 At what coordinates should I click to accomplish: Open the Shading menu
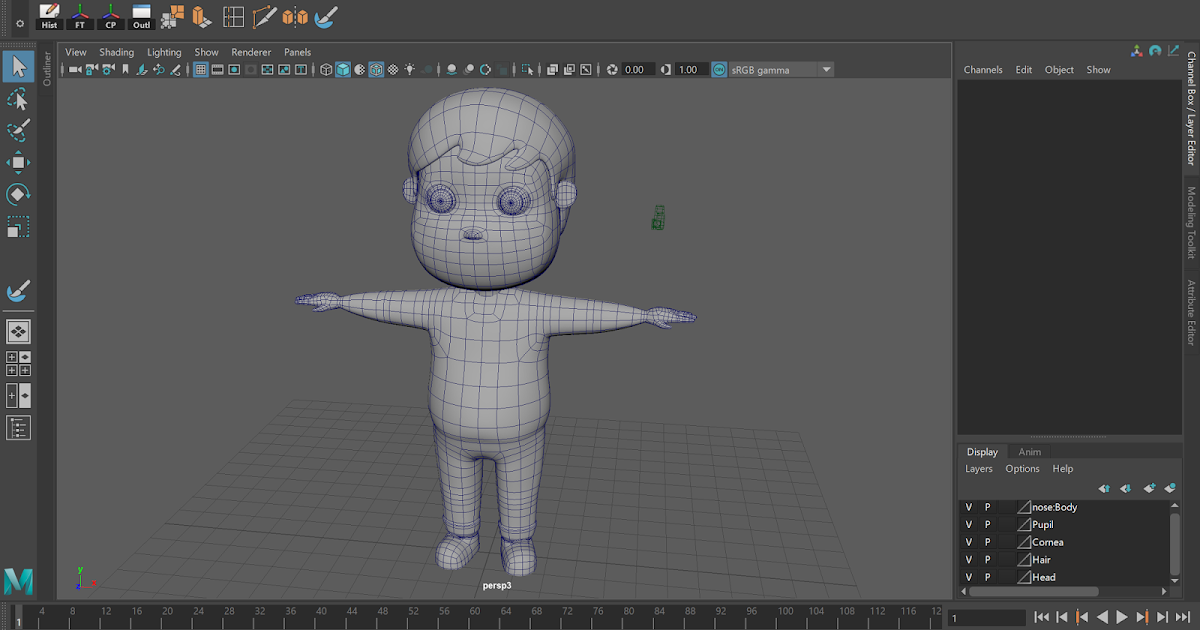(x=117, y=52)
